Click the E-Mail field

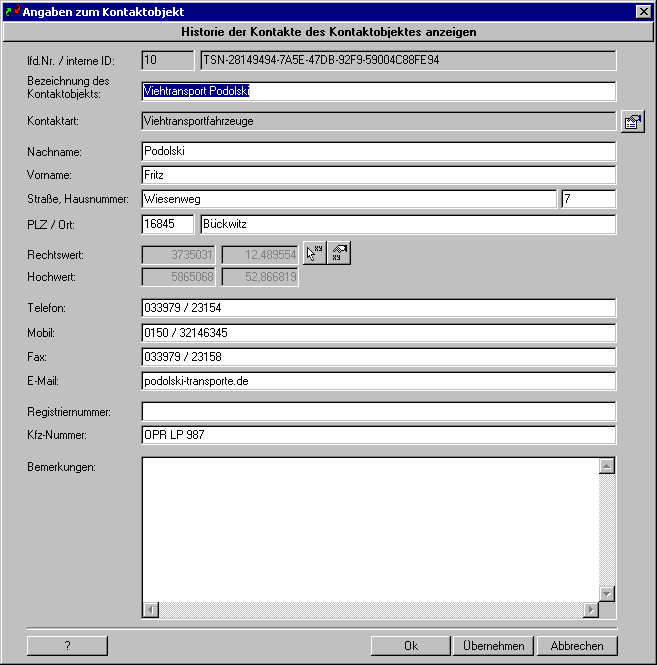click(x=378, y=381)
